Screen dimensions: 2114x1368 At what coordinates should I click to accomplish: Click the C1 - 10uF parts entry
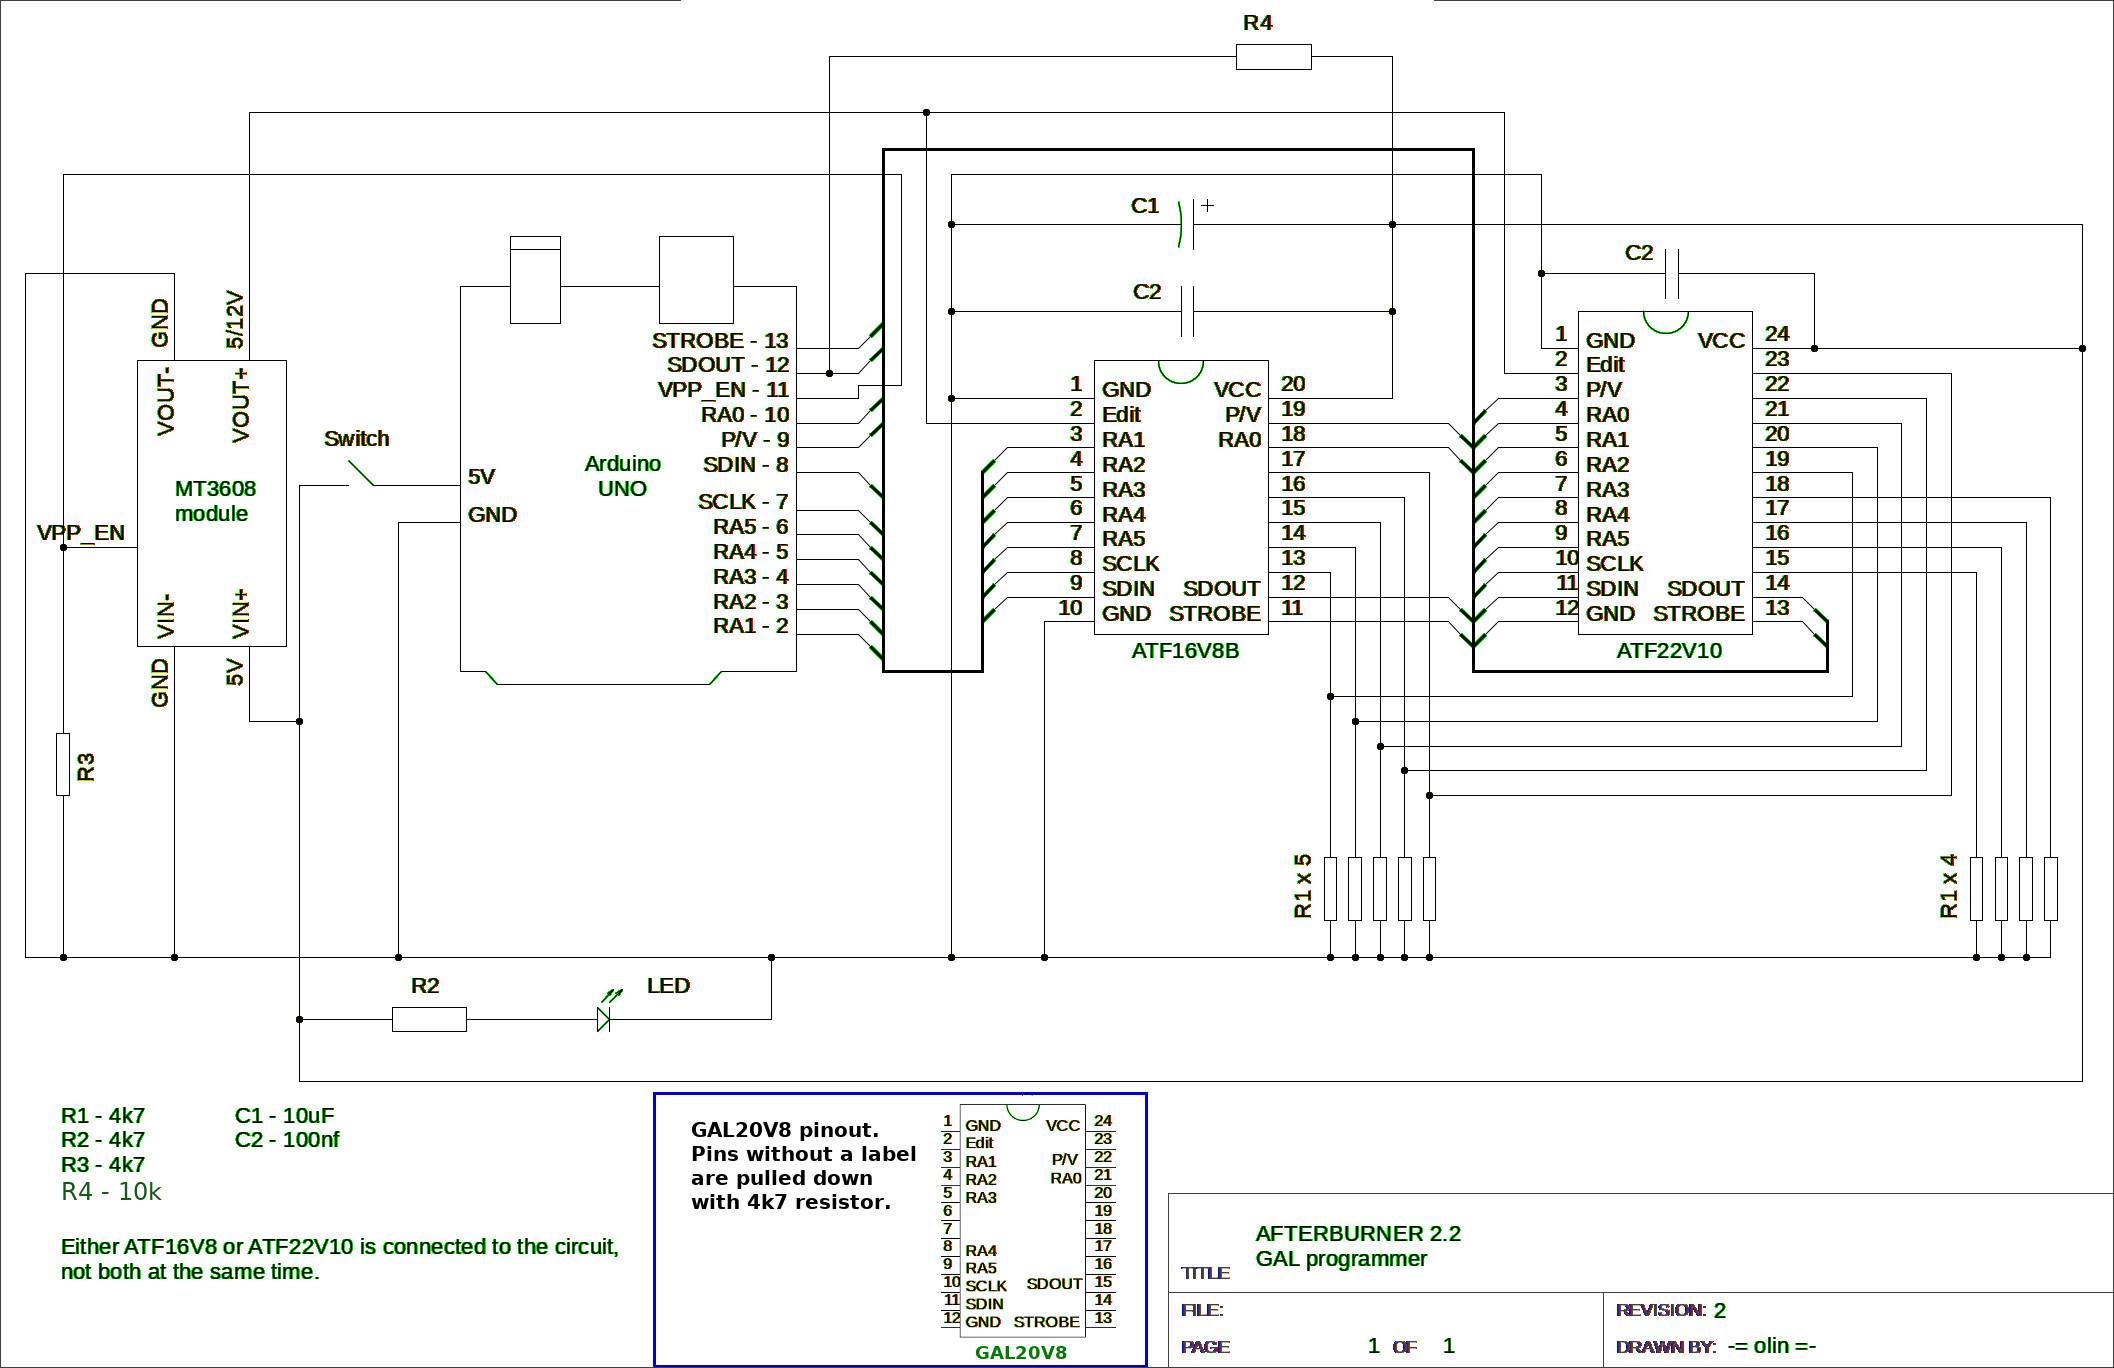click(284, 1116)
